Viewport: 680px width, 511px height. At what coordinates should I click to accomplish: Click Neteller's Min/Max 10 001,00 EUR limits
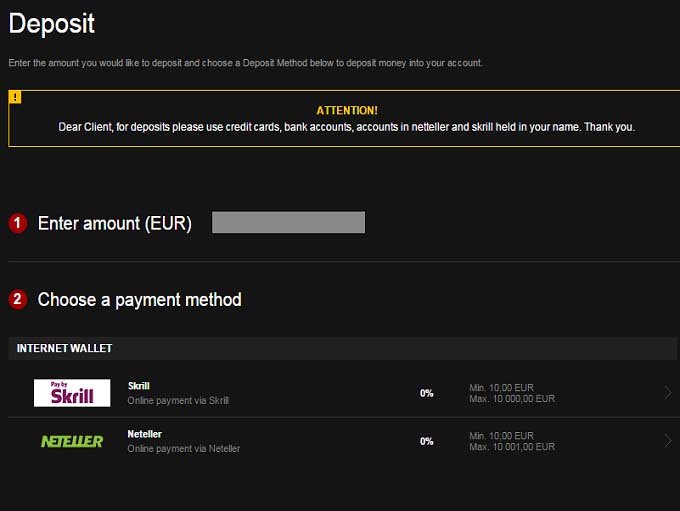(512, 441)
